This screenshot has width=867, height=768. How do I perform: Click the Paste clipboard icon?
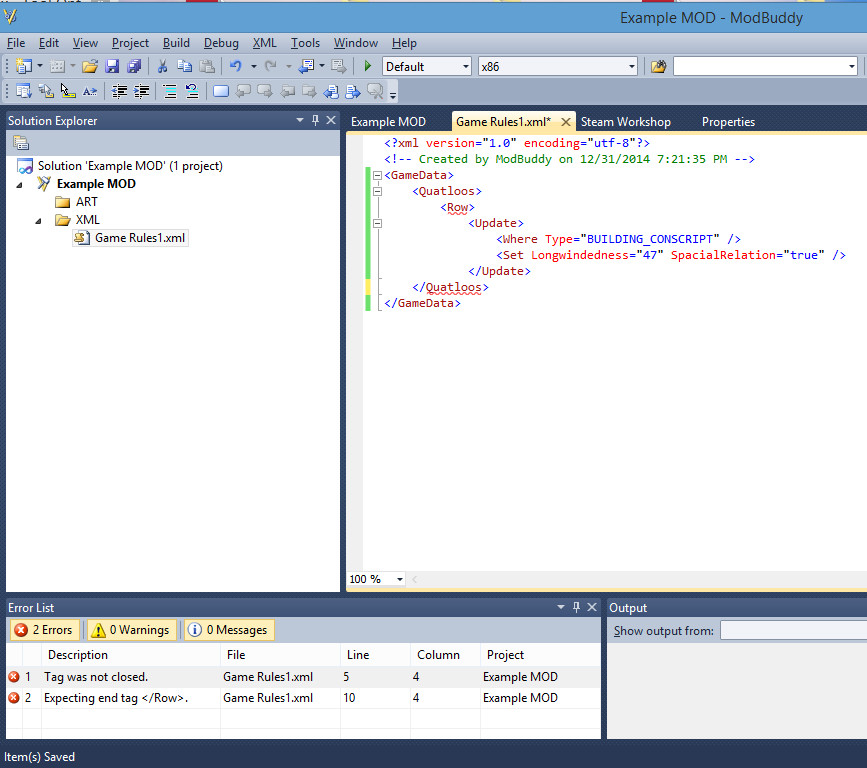pos(207,66)
